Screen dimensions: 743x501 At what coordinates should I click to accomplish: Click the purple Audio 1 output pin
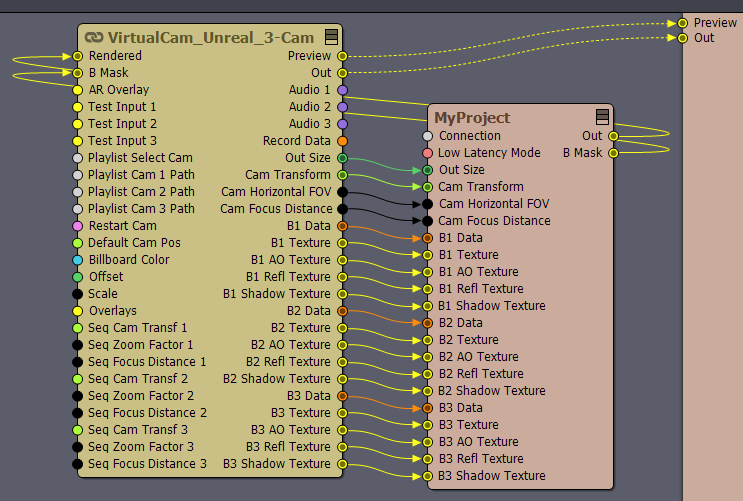(x=342, y=90)
